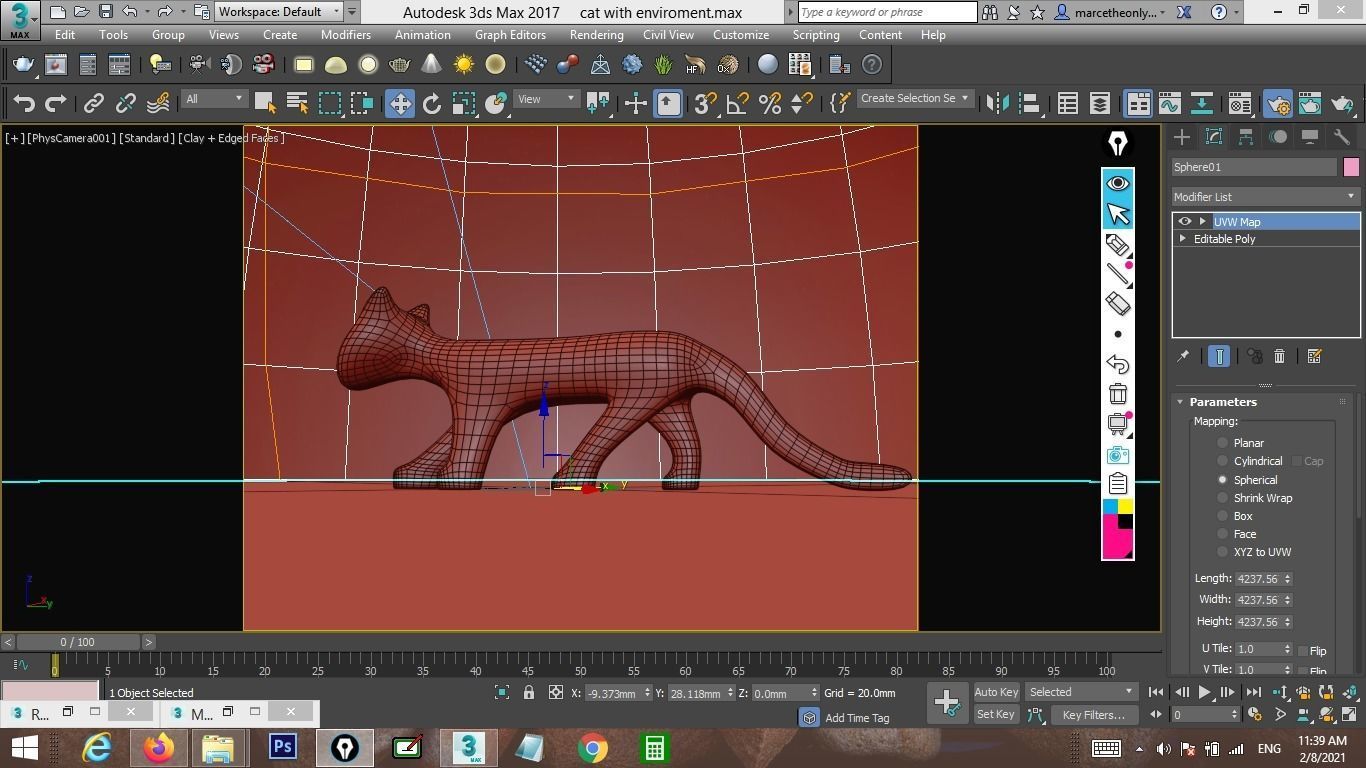
Task: Open the Edit menu
Action: click(x=65, y=35)
